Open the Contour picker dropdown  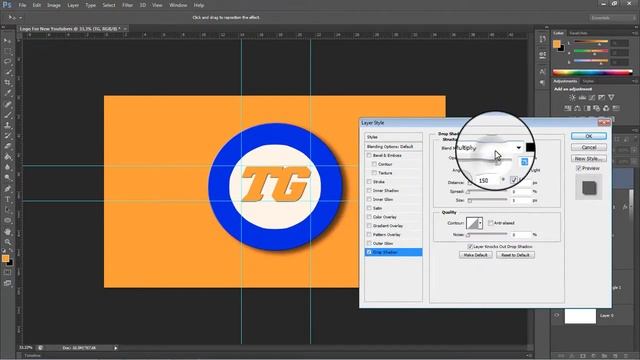tap(480, 223)
